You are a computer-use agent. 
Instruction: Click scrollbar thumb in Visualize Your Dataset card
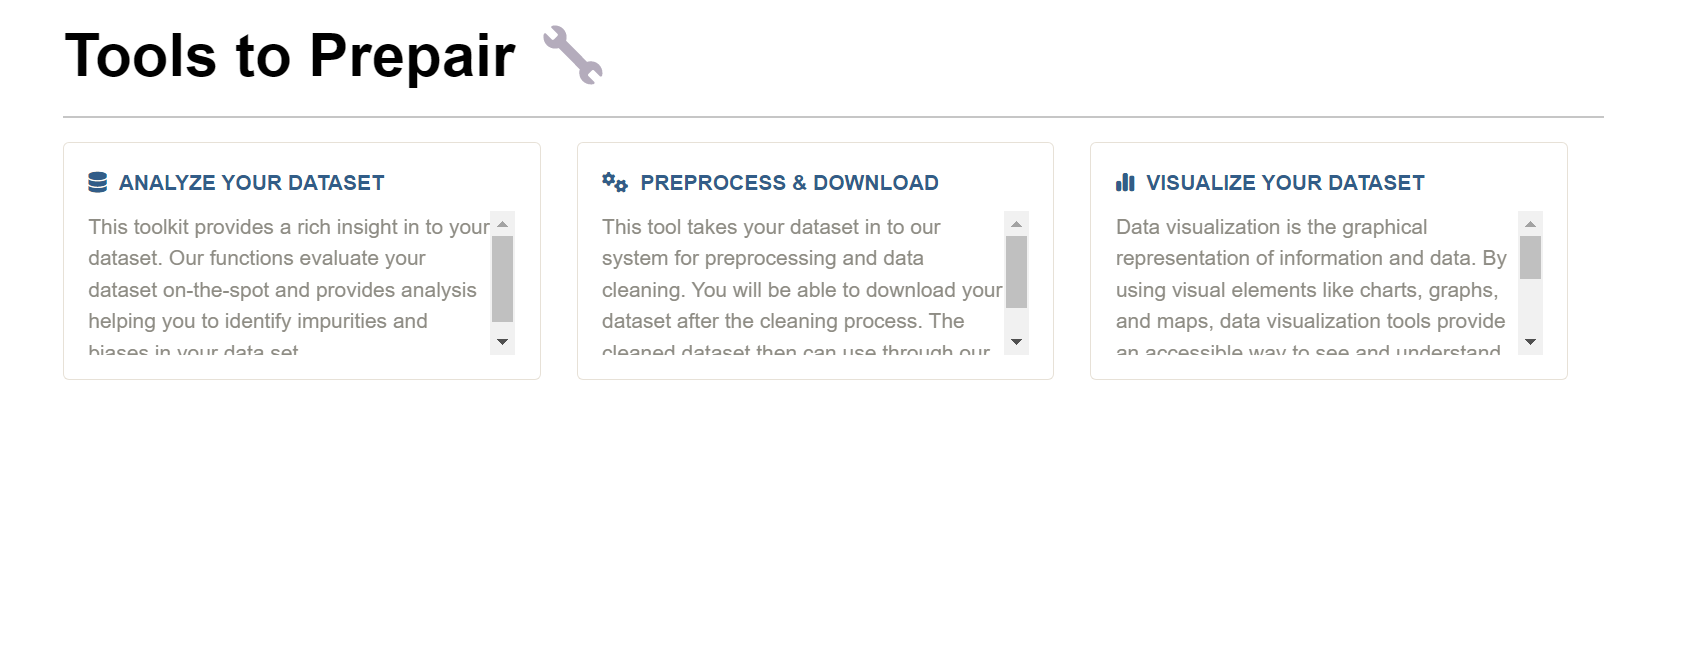[x=1530, y=257]
